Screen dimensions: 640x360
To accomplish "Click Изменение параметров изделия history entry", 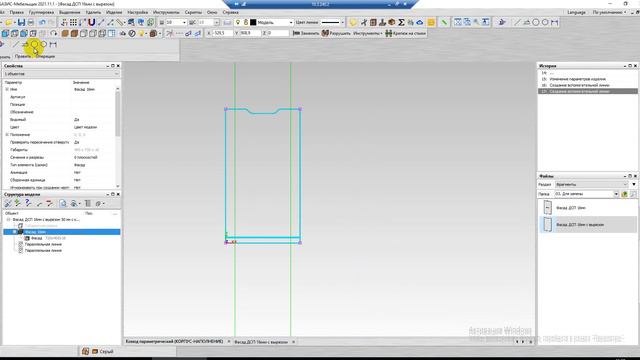I will point(578,79).
